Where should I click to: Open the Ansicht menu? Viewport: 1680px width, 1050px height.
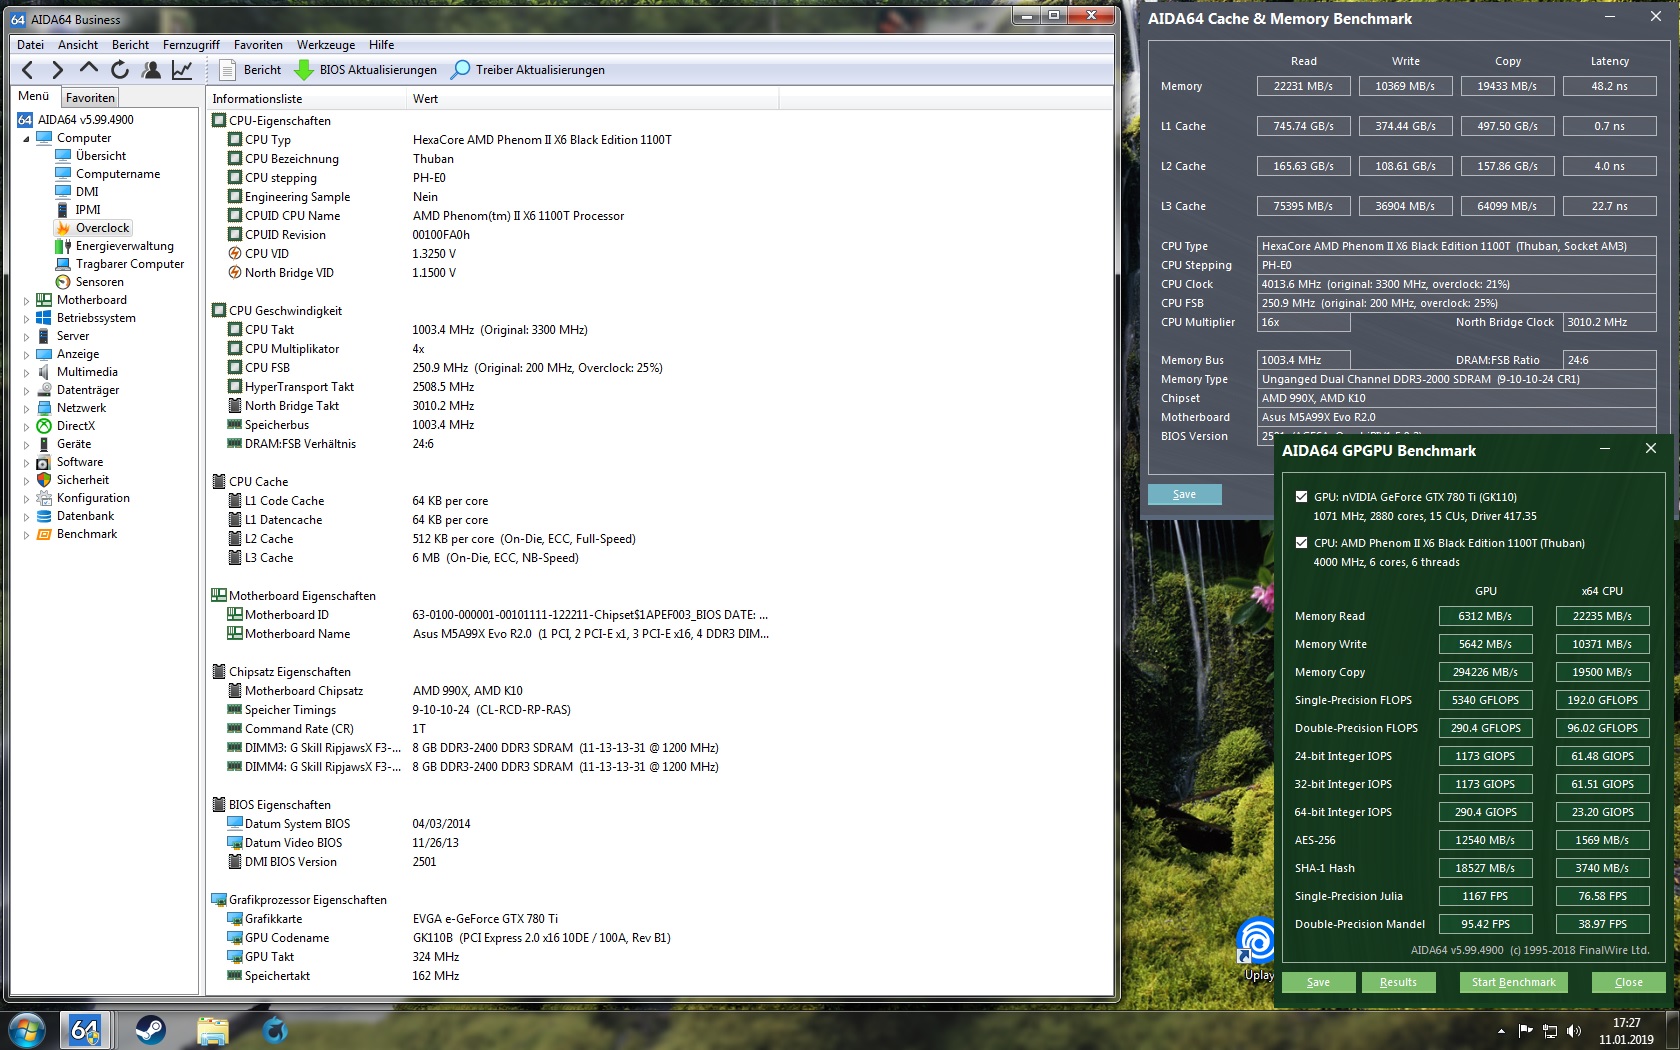(78, 45)
